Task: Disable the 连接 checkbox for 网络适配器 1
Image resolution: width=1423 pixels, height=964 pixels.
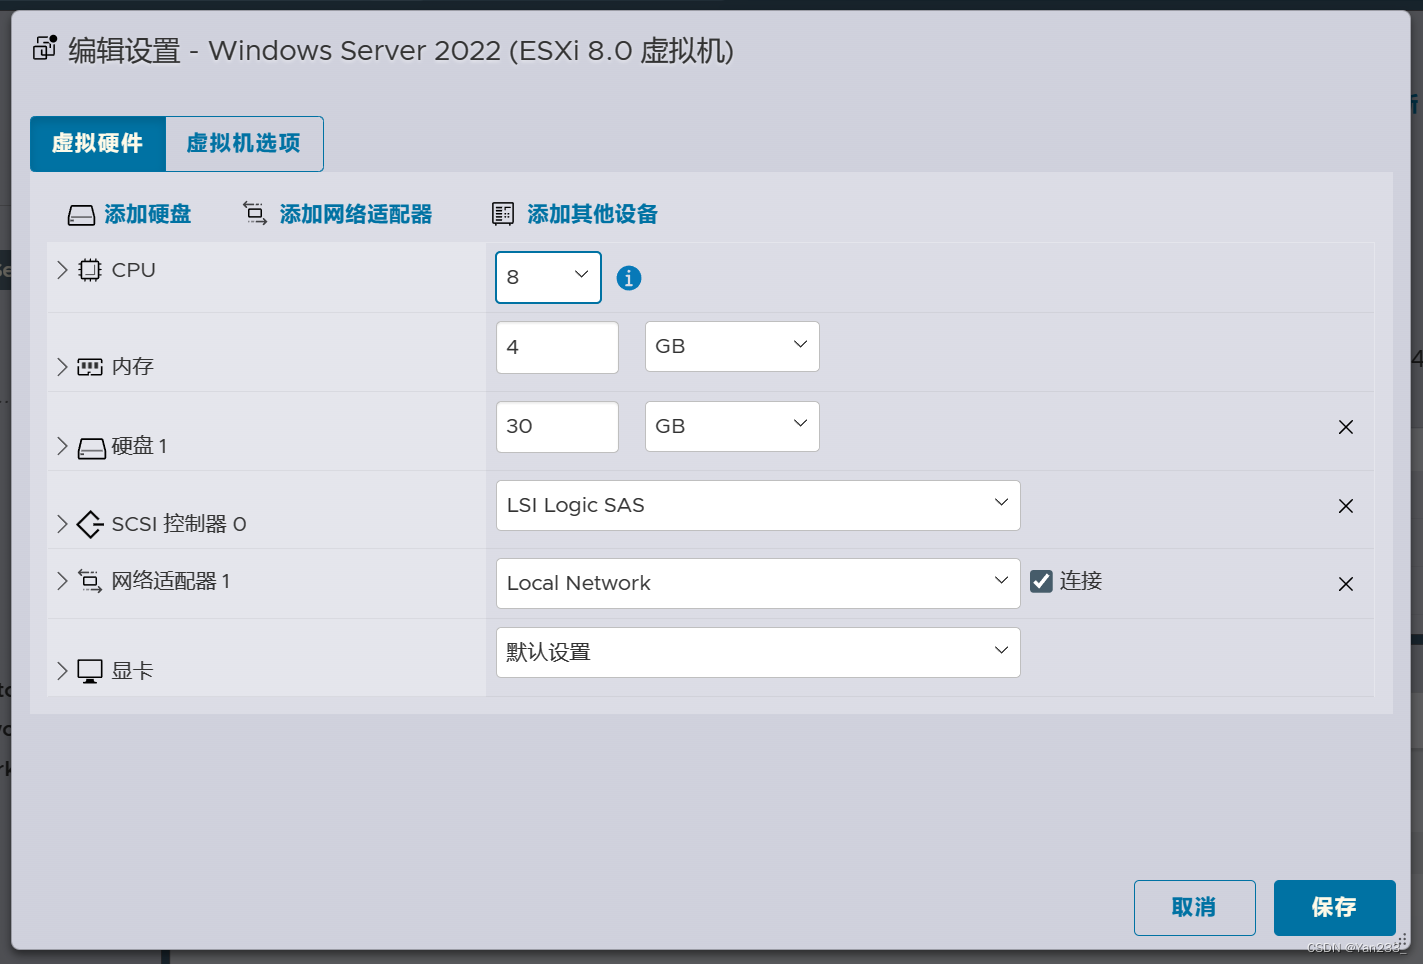Action: pyautogui.click(x=1042, y=580)
